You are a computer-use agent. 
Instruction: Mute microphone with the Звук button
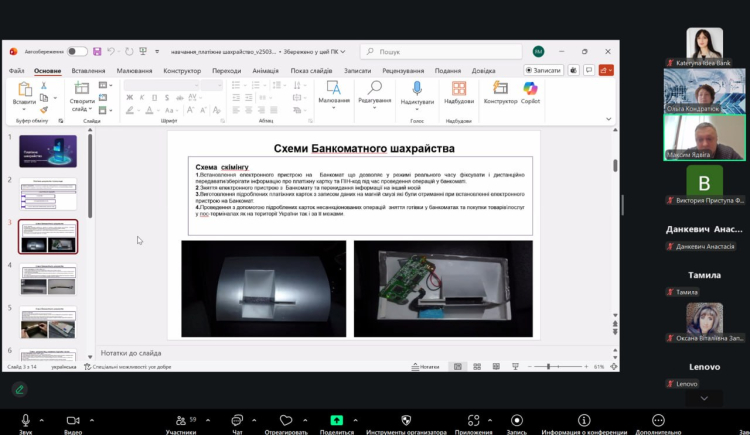tap(25, 421)
